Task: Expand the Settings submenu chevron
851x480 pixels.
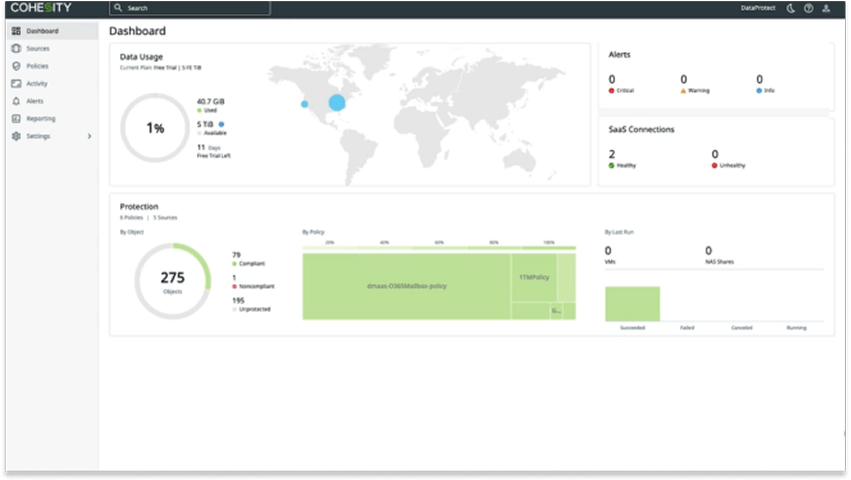Action: [x=89, y=136]
